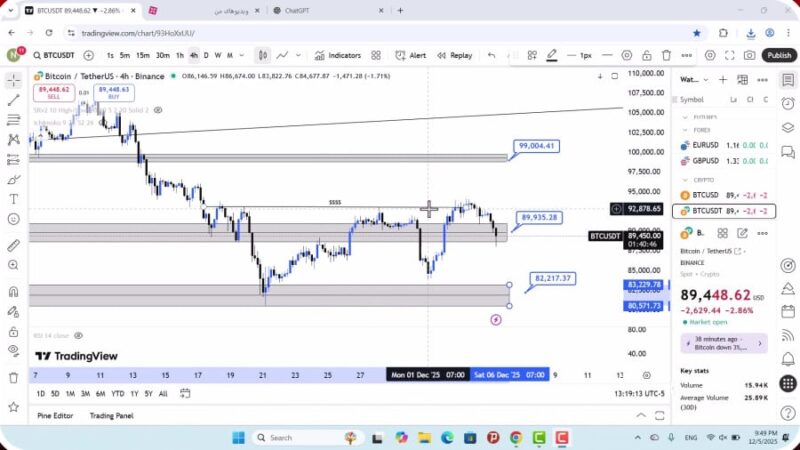
Task: Toggle visibility of the RSI indicator
Action: [x=79, y=336]
